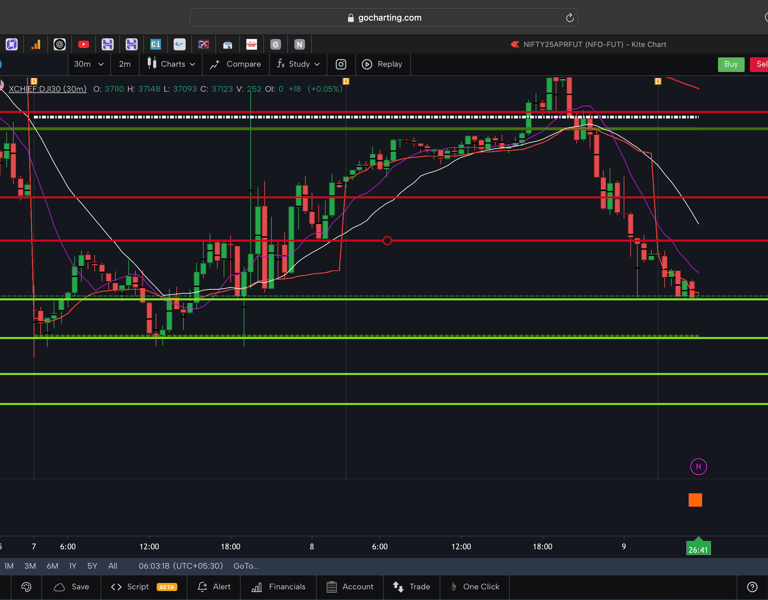
Task: Select the 1M range tab
Action: (x=9, y=566)
